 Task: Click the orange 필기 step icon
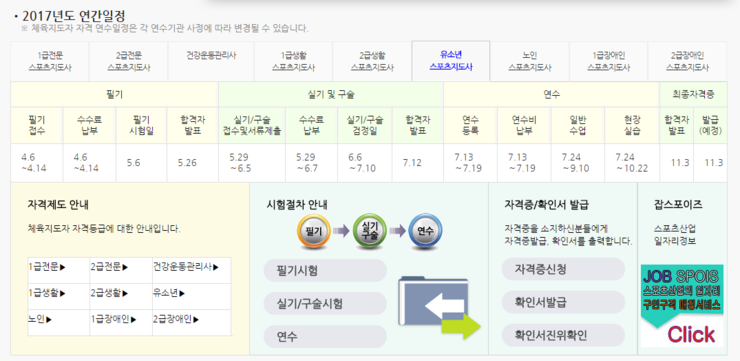[313, 231]
